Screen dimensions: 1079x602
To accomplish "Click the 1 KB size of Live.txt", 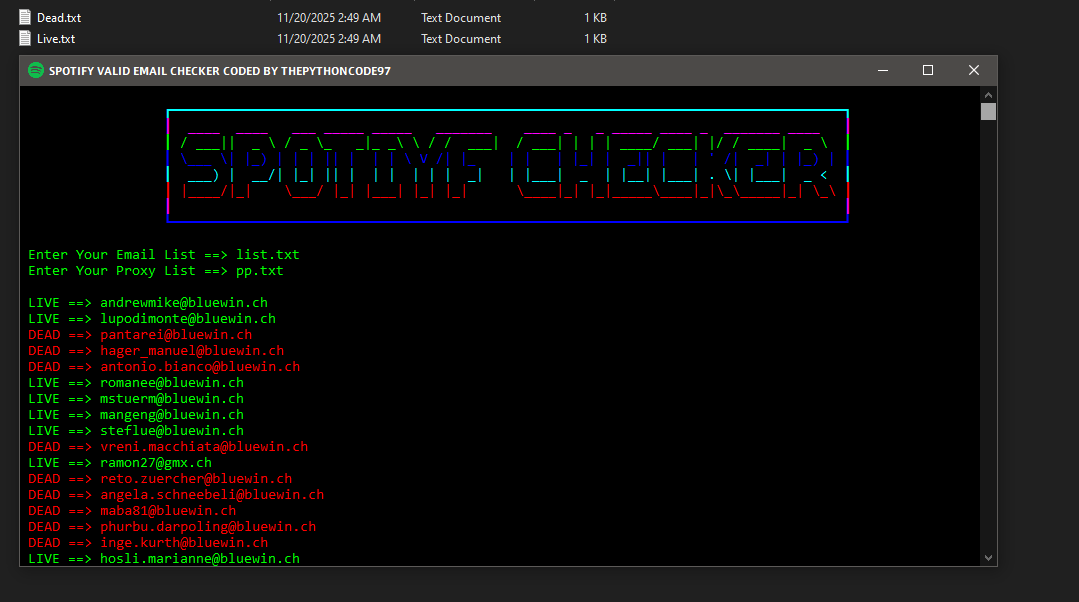I will [x=595, y=39].
